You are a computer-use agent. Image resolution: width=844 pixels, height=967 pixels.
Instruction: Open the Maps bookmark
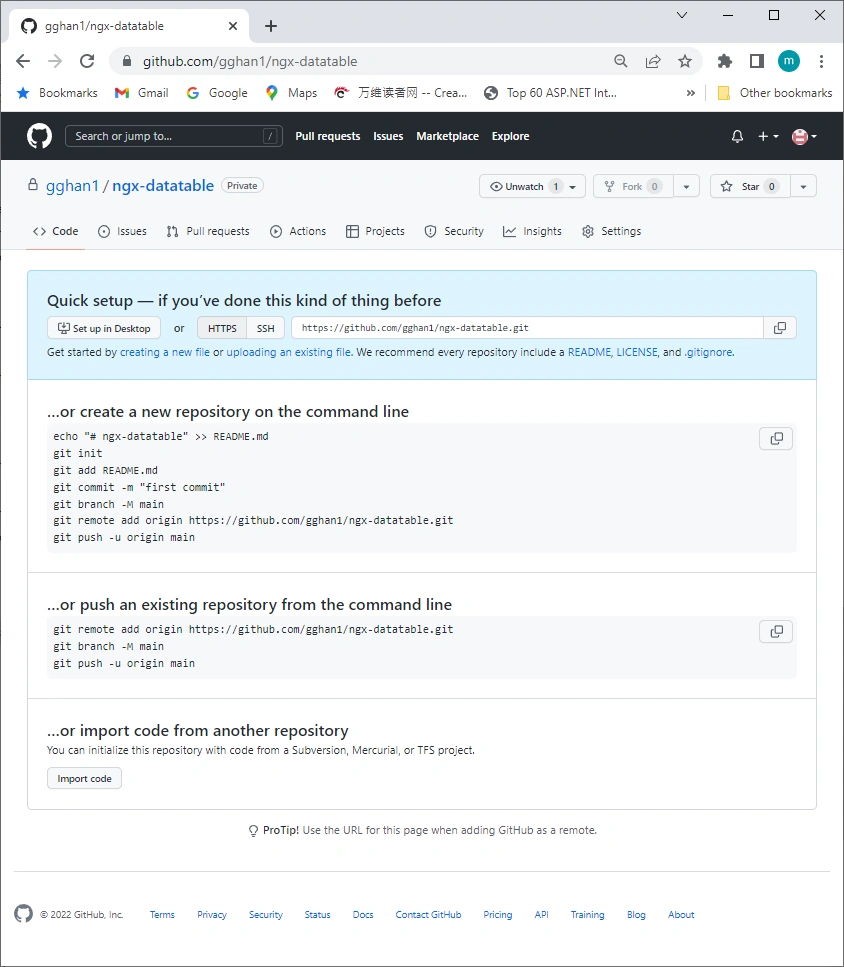(291, 93)
